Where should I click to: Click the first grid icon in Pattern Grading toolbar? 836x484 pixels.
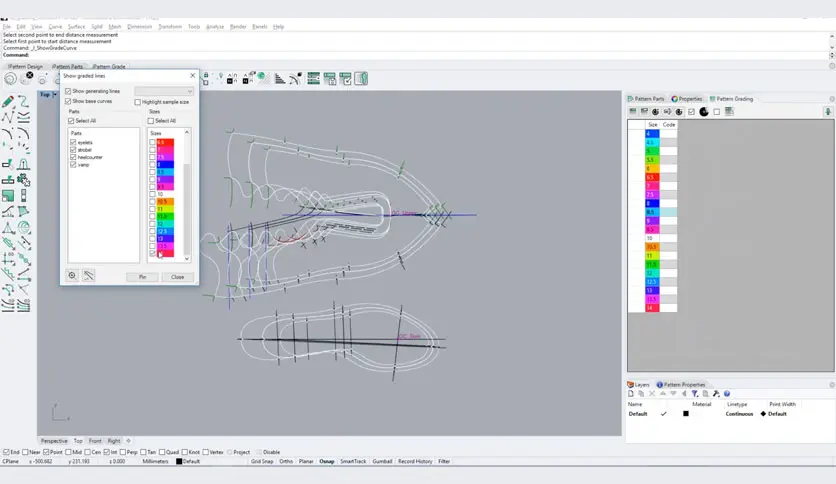pos(633,111)
